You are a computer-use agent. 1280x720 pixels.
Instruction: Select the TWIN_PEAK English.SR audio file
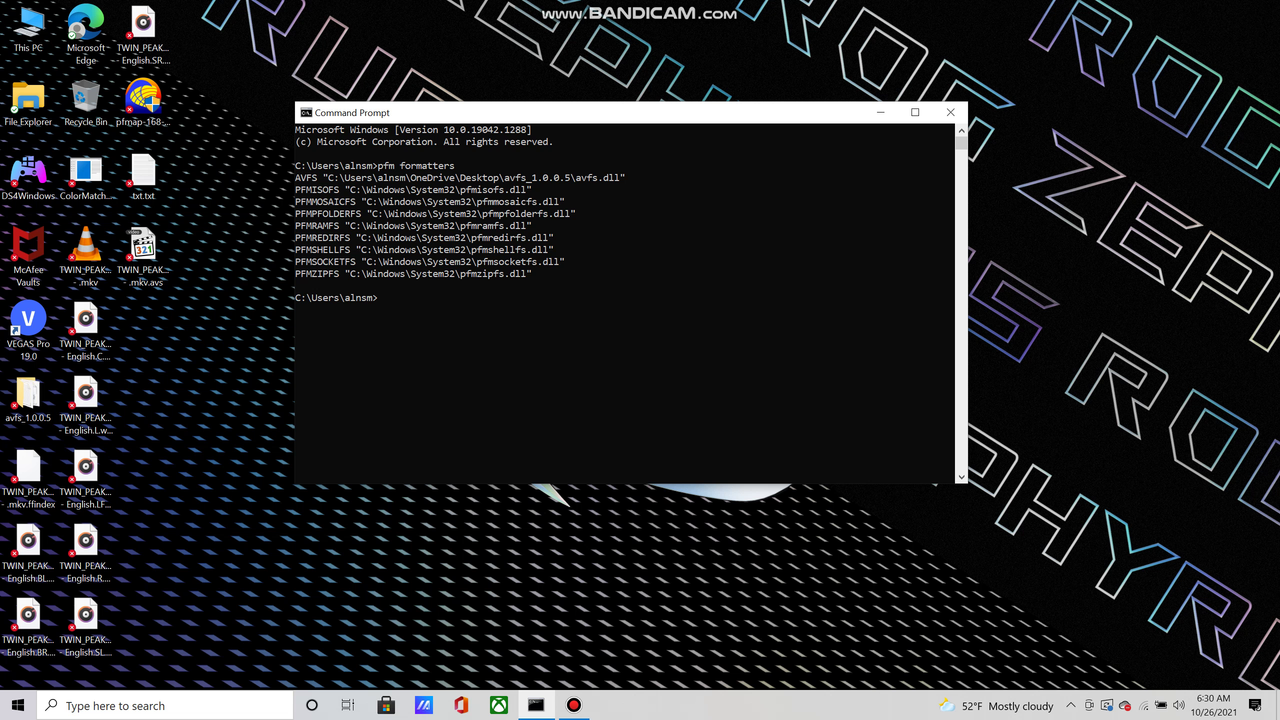click(x=143, y=34)
